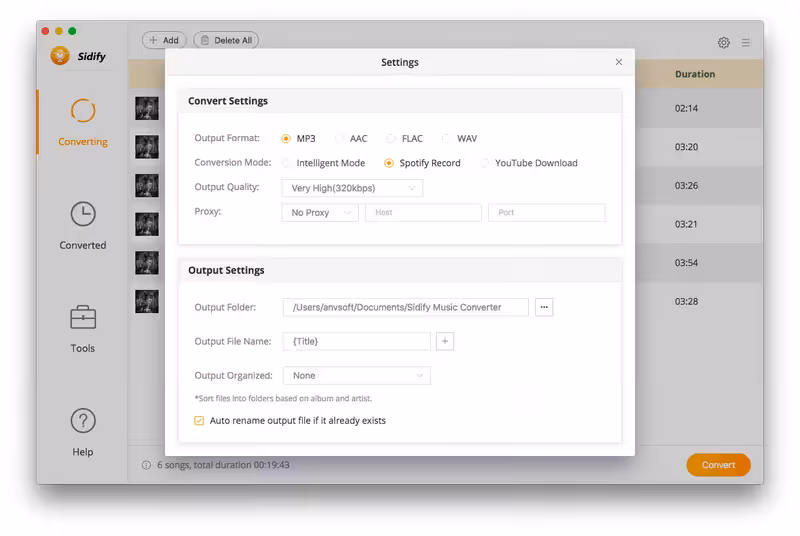800x536 pixels.
Task: Close the Settings dialog
Action: click(x=619, y=62)
